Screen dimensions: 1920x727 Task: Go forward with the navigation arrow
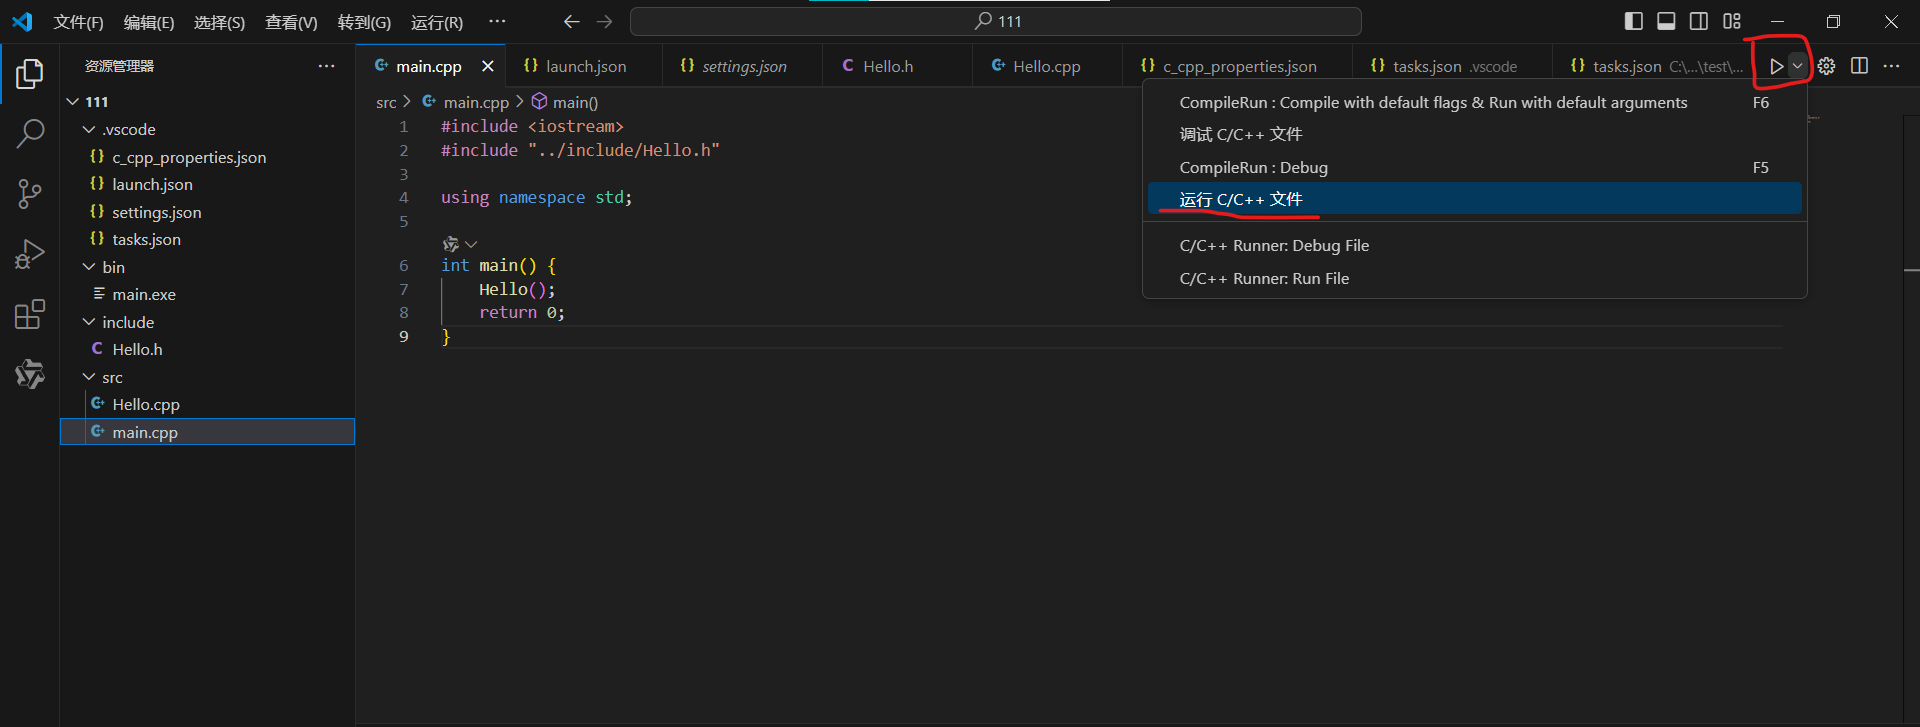tap(605, 21)
